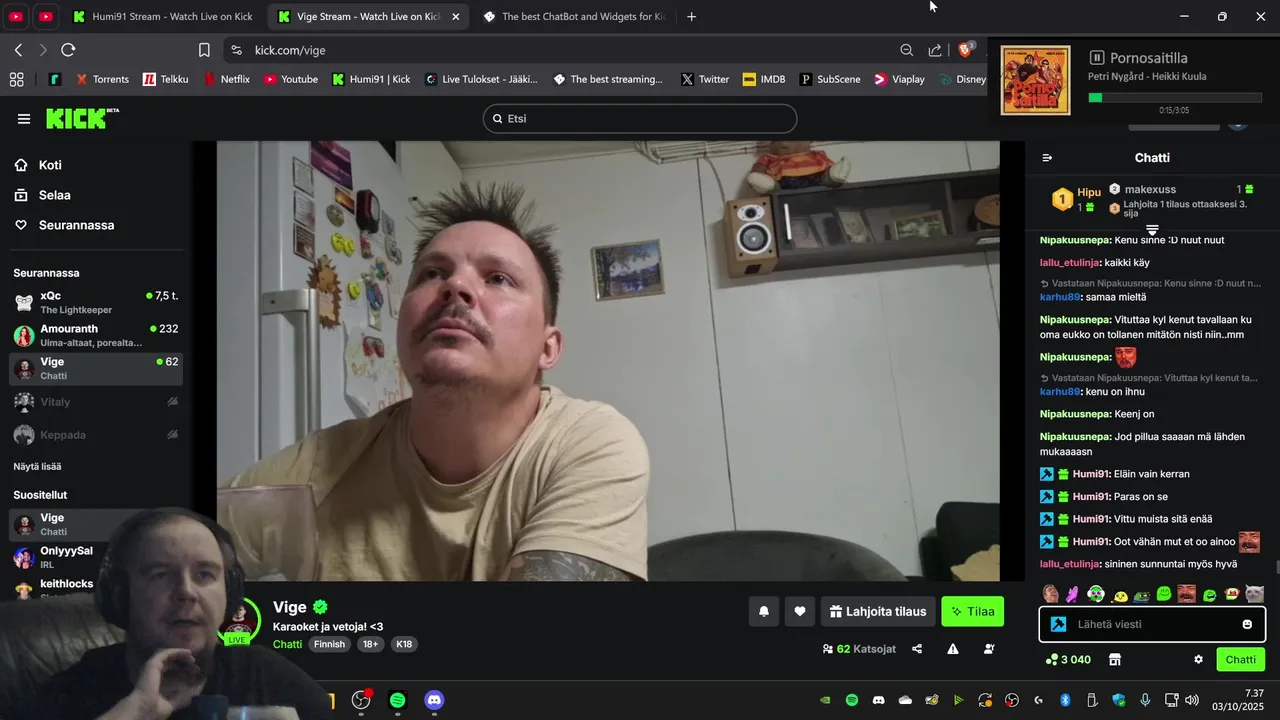The height and width of the screenshot is (720, 1280).
Task: Open the Kick hamburger menu
Action: coord(24,119)
